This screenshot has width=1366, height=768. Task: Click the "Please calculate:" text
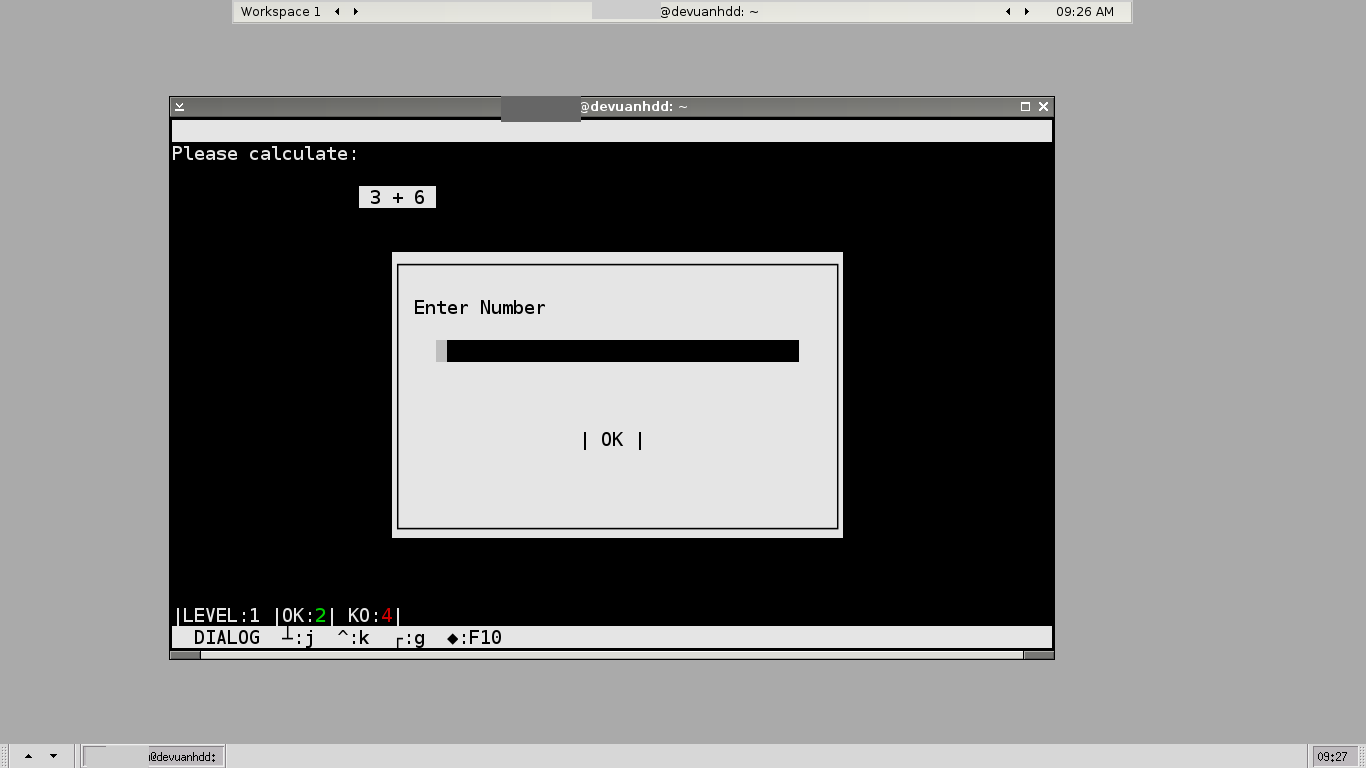265,154
